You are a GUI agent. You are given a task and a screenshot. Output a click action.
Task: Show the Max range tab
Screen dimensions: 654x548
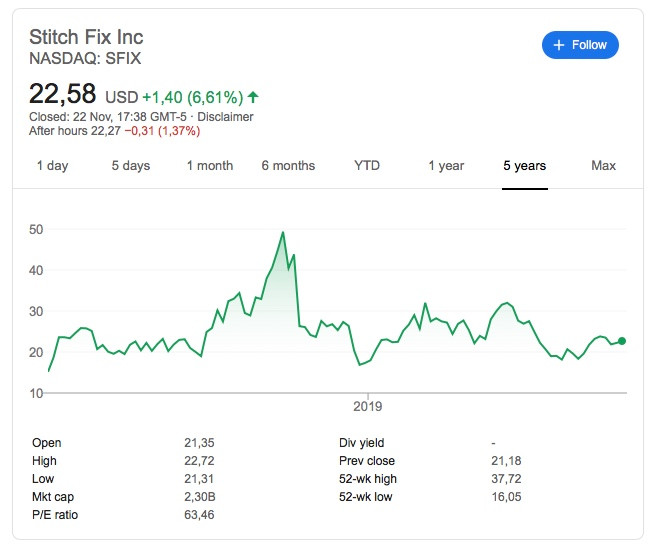[x=603, y=166]
